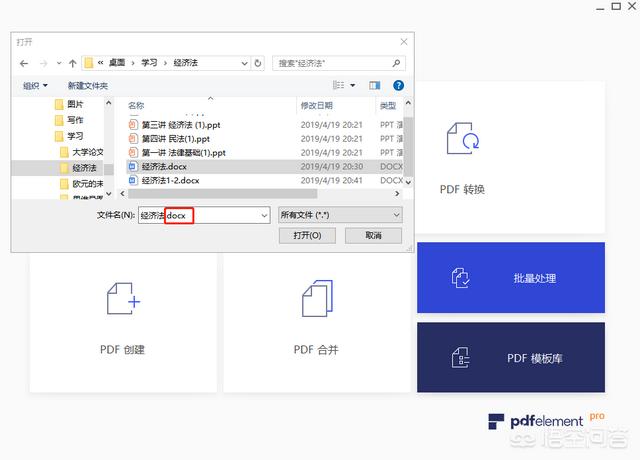Select 图片 folder in tree
This screenshot has width=640, height=460.
pos(69,104)
